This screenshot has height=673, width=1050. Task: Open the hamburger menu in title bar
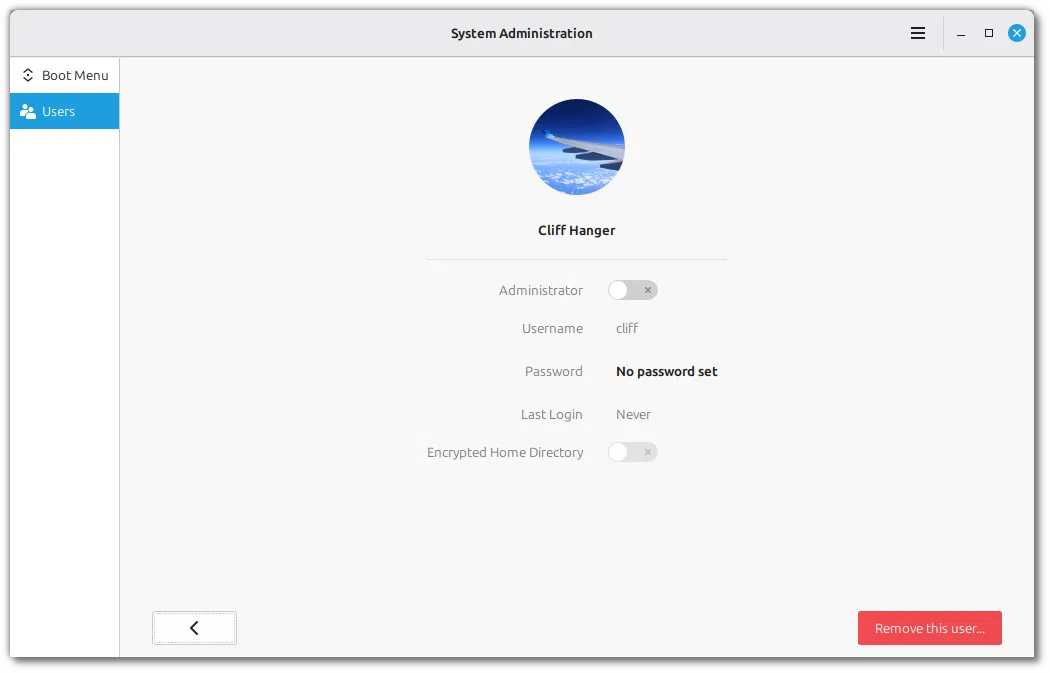coord(917,33)
